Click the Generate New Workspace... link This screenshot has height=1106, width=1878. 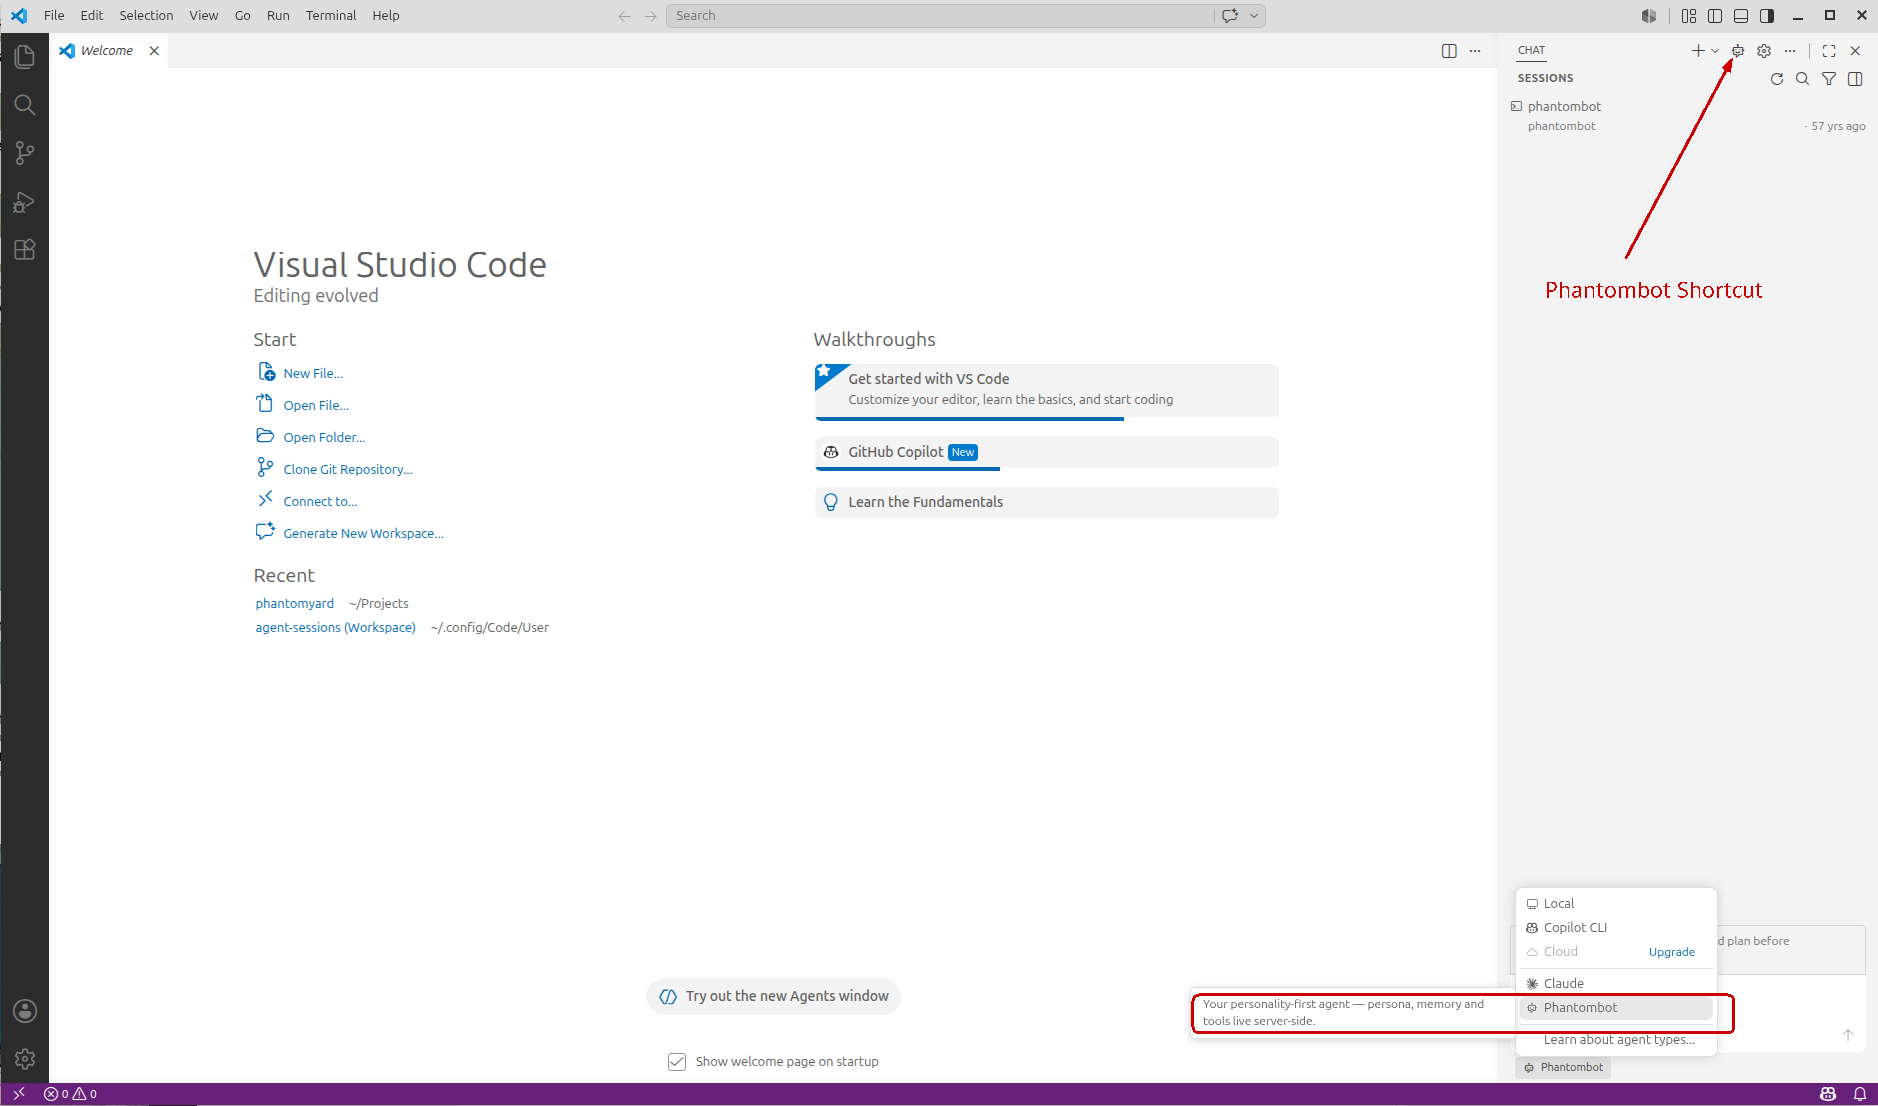(x=364, y=533)
